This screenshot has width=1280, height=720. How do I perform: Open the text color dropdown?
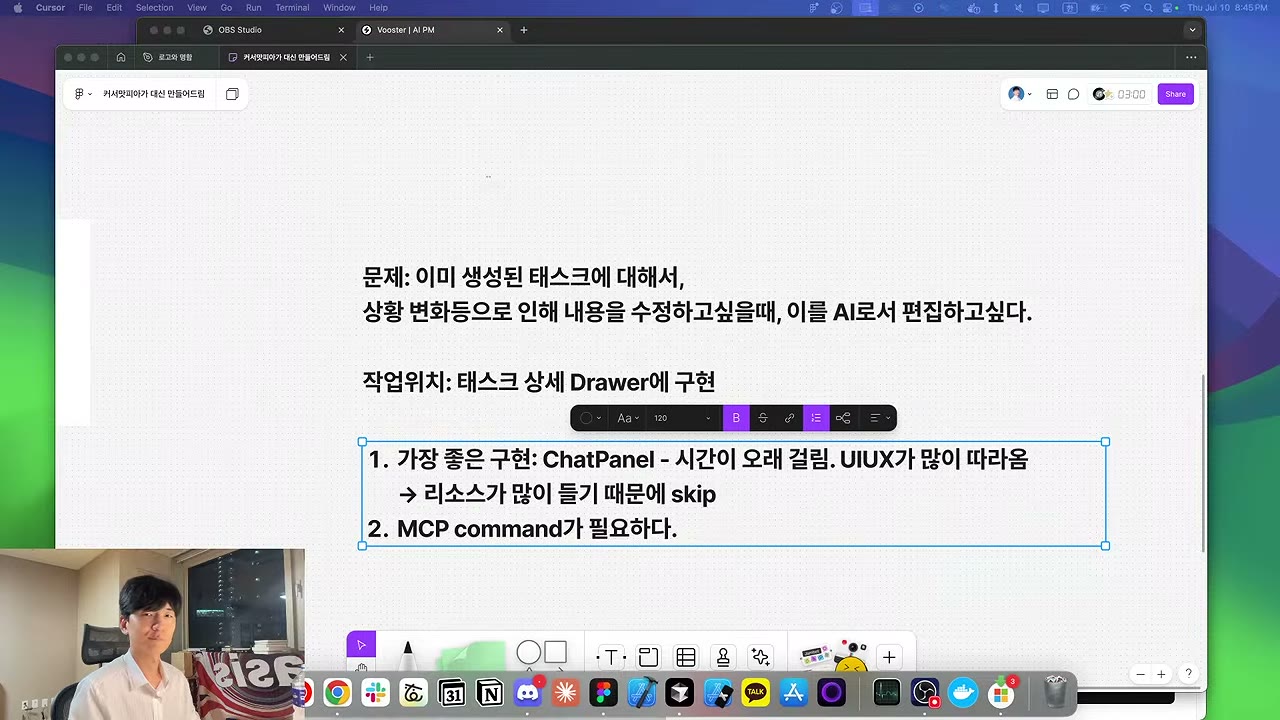pyautogui.click(x=590, y=418)
